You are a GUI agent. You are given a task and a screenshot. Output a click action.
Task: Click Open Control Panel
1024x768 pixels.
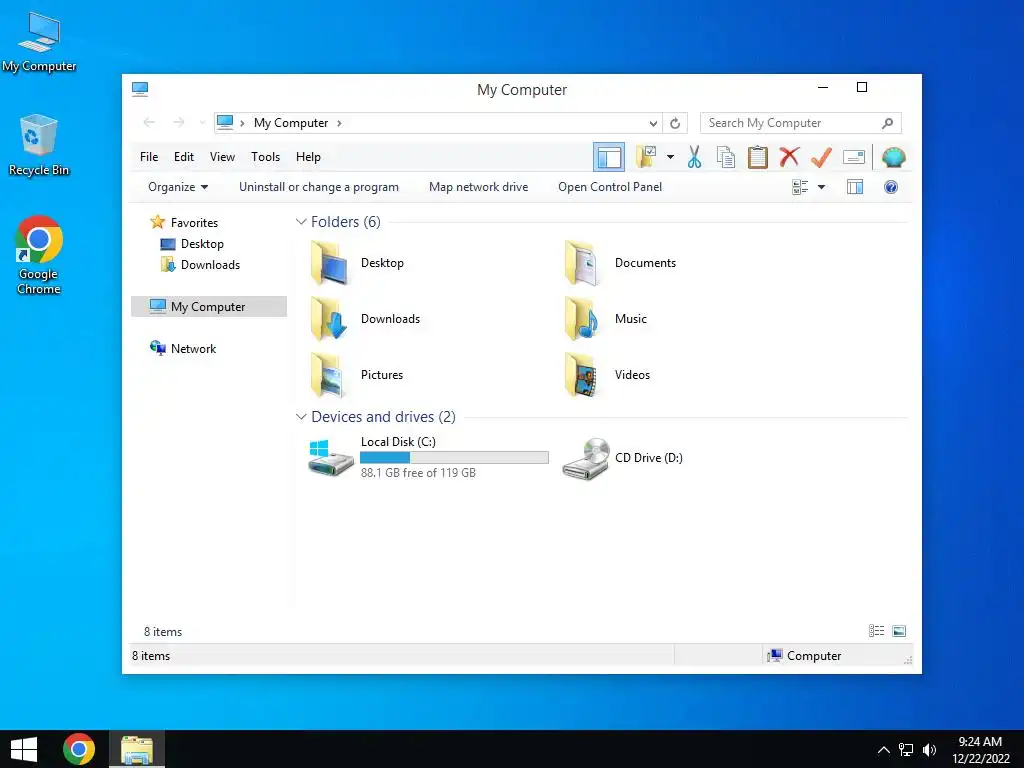(x=610, y=187)
